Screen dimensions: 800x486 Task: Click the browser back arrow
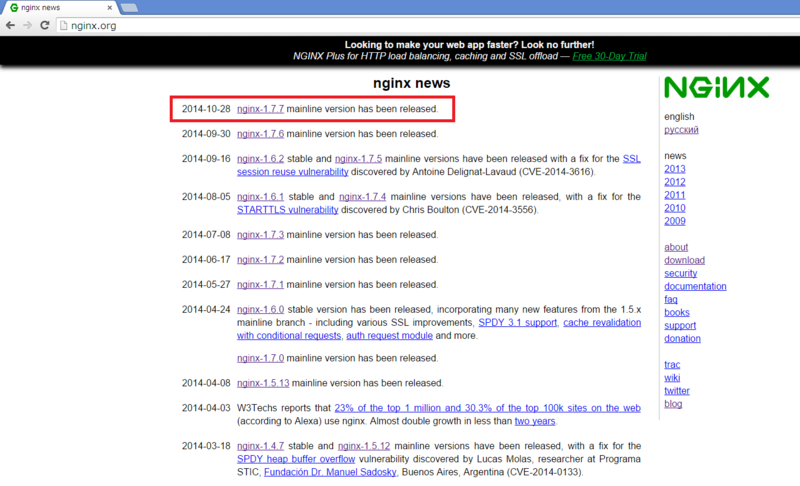(x=10, y=25)
